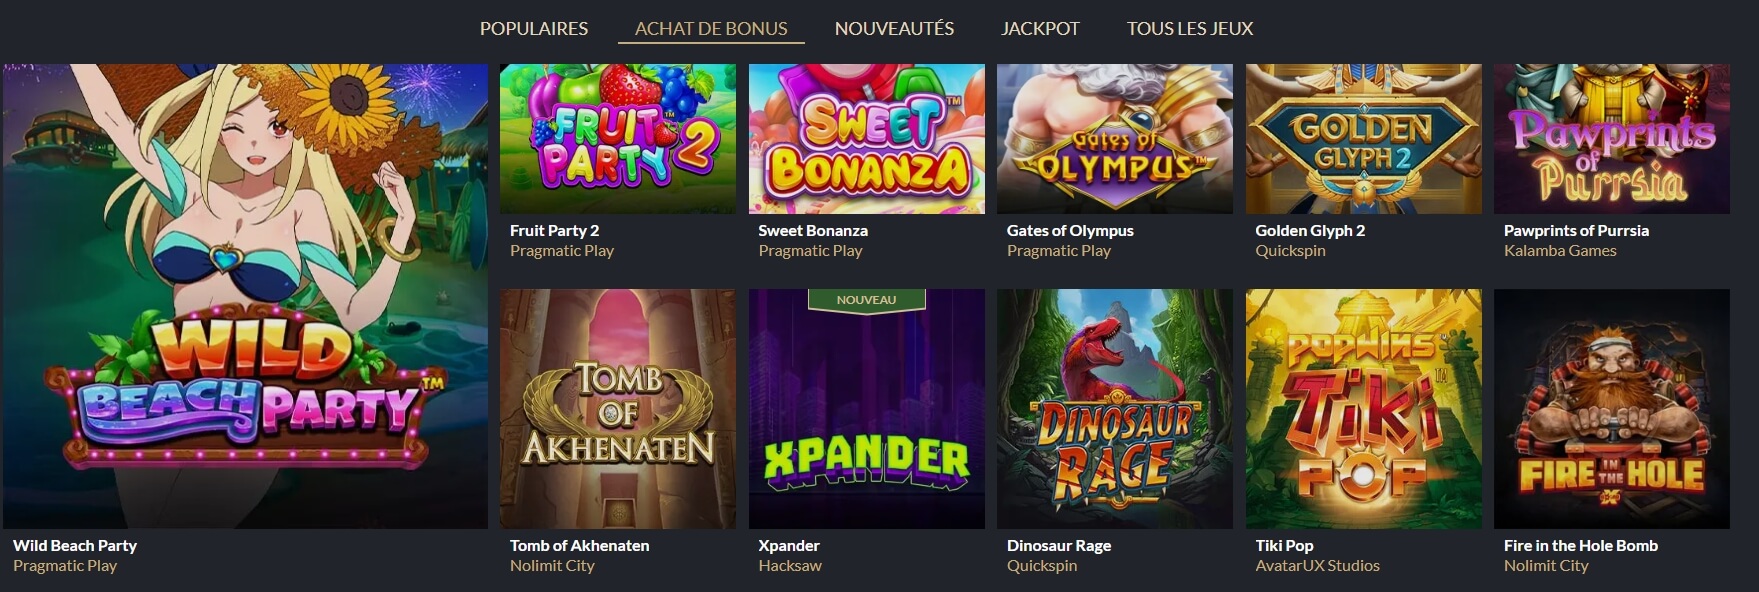Open Golden Glyph 2 game thumbnail
This screenshot has height=592, width=1759.
pos(1363,139)
